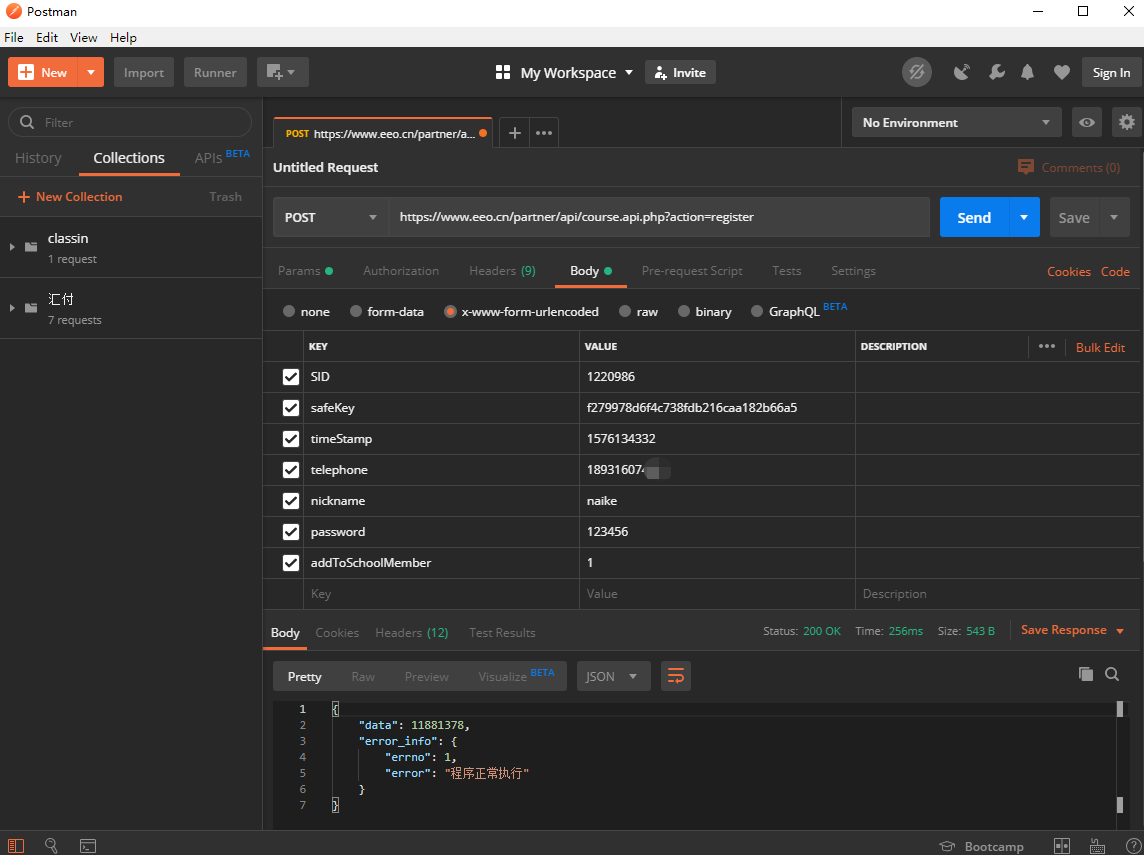This screenshot has width=1144, height=855.
Task: Uncheck the safeKey parameter row
Action: click(x=290, y=408)
